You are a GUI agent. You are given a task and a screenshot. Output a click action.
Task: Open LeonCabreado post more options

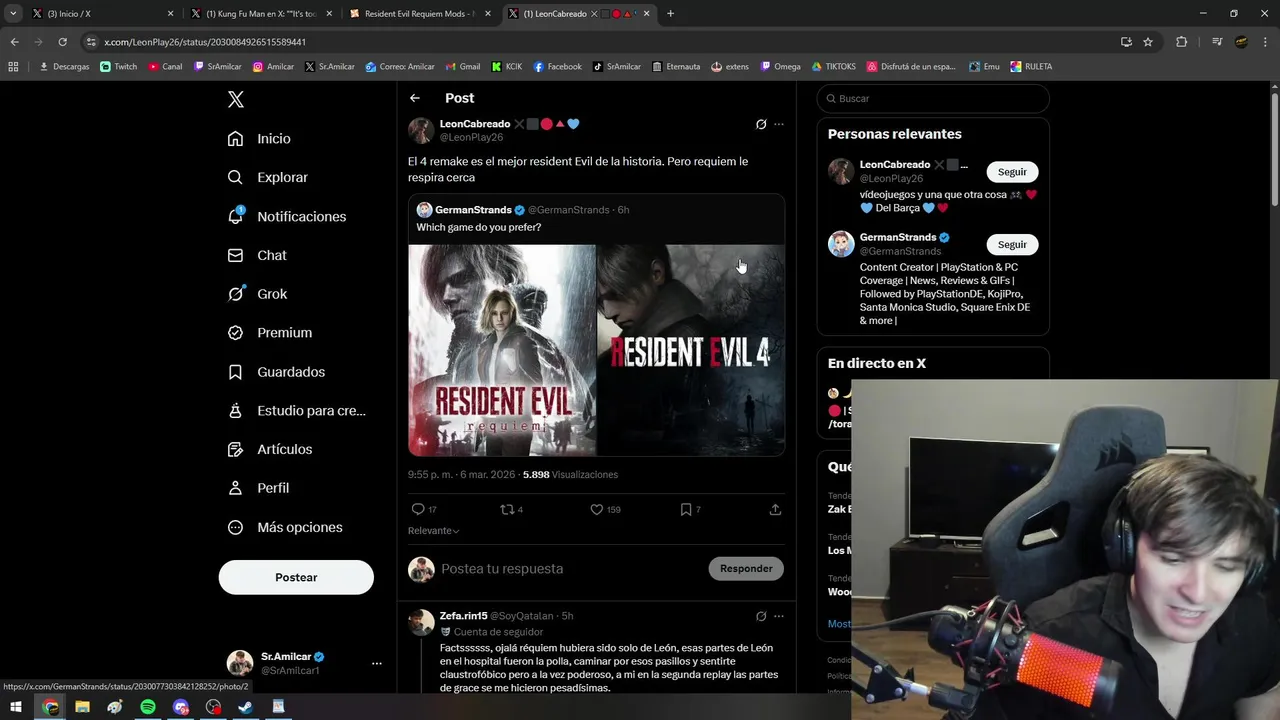click(779, 124)
